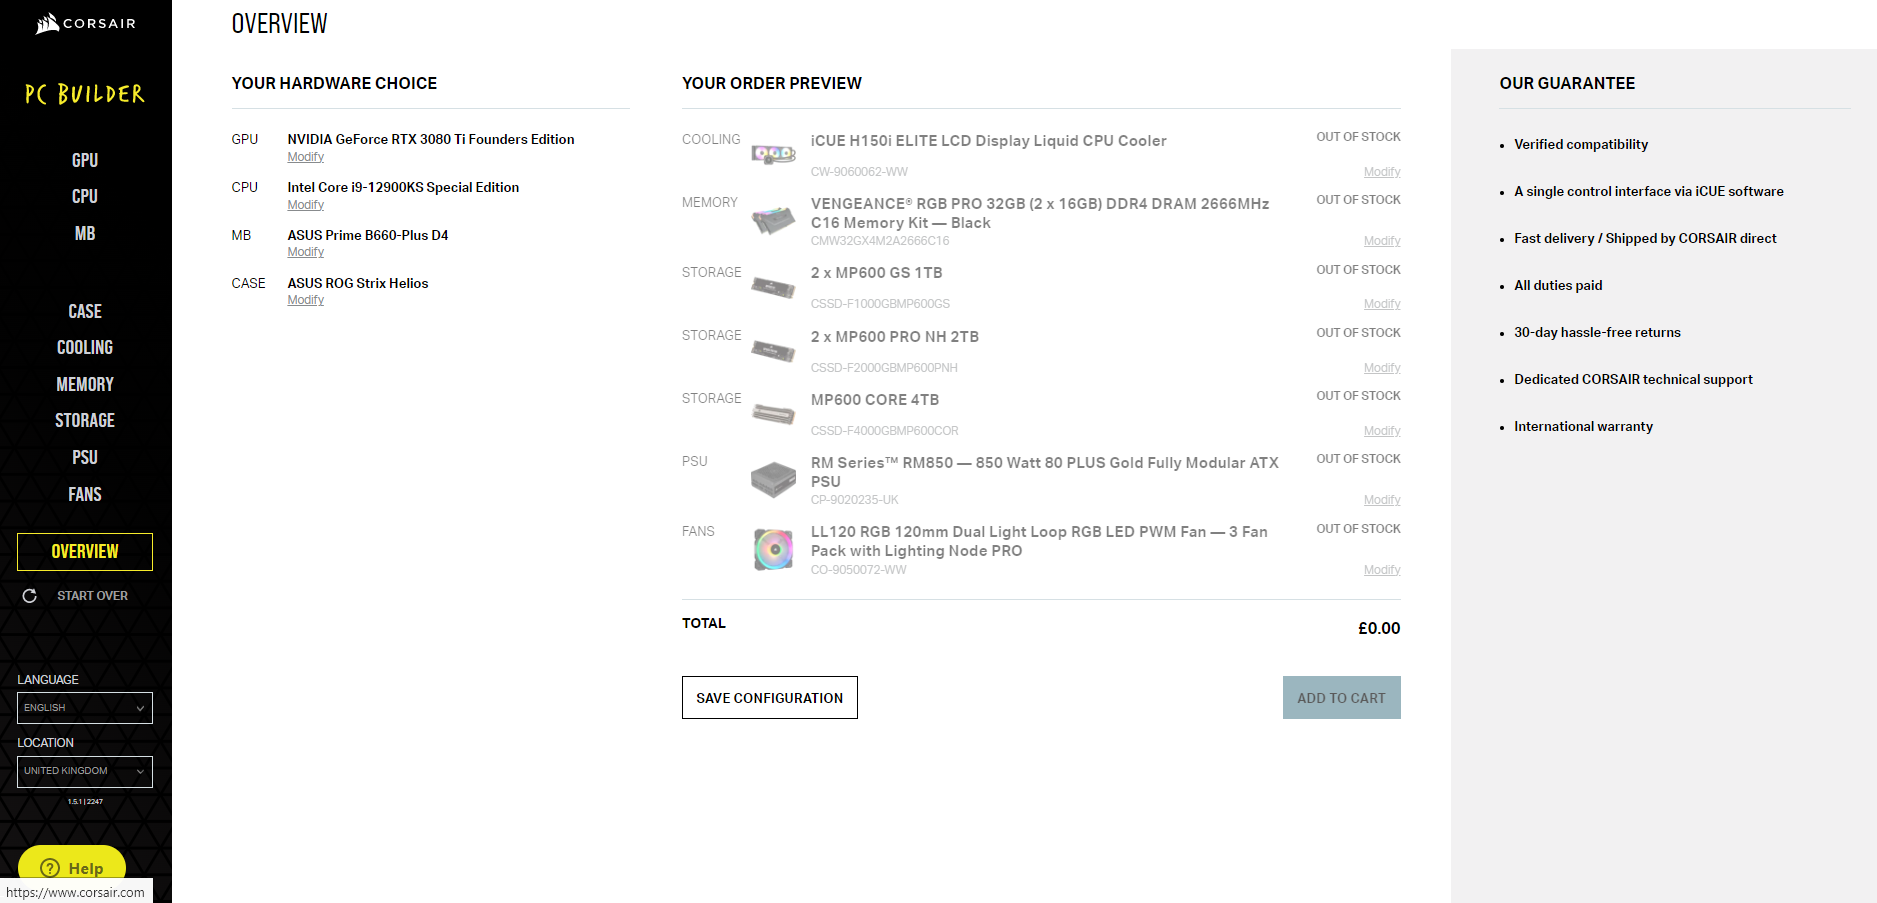Modify the MB hardware choice
1877x903 pixels.
[x=306, y=252]
